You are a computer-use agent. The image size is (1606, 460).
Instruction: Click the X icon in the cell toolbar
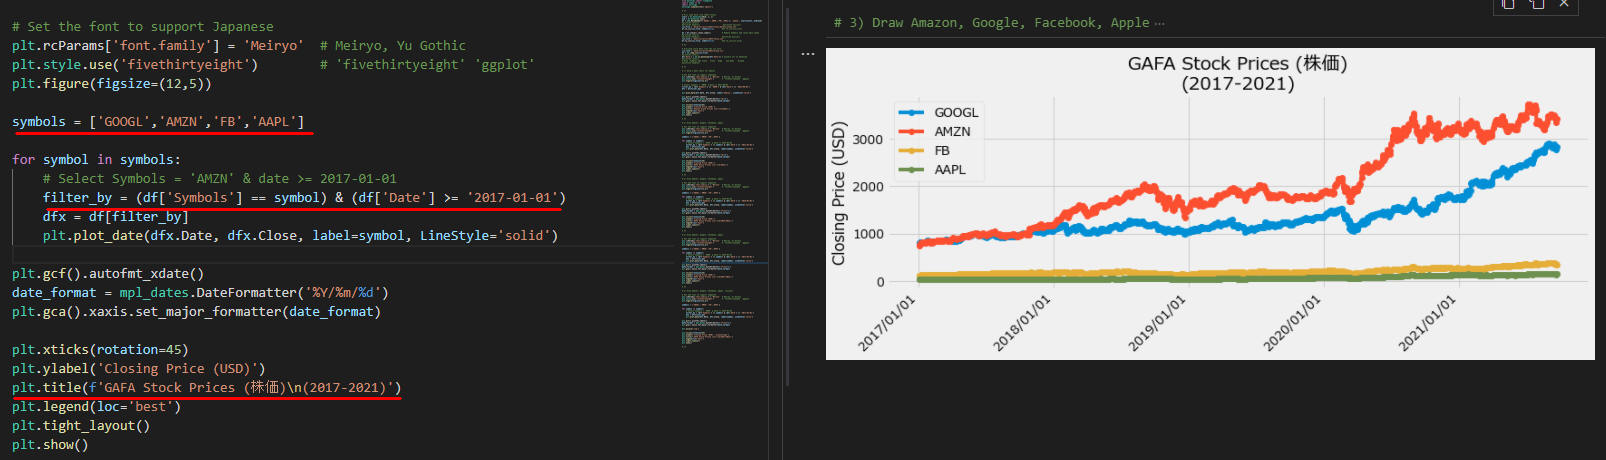point(1565,5)
